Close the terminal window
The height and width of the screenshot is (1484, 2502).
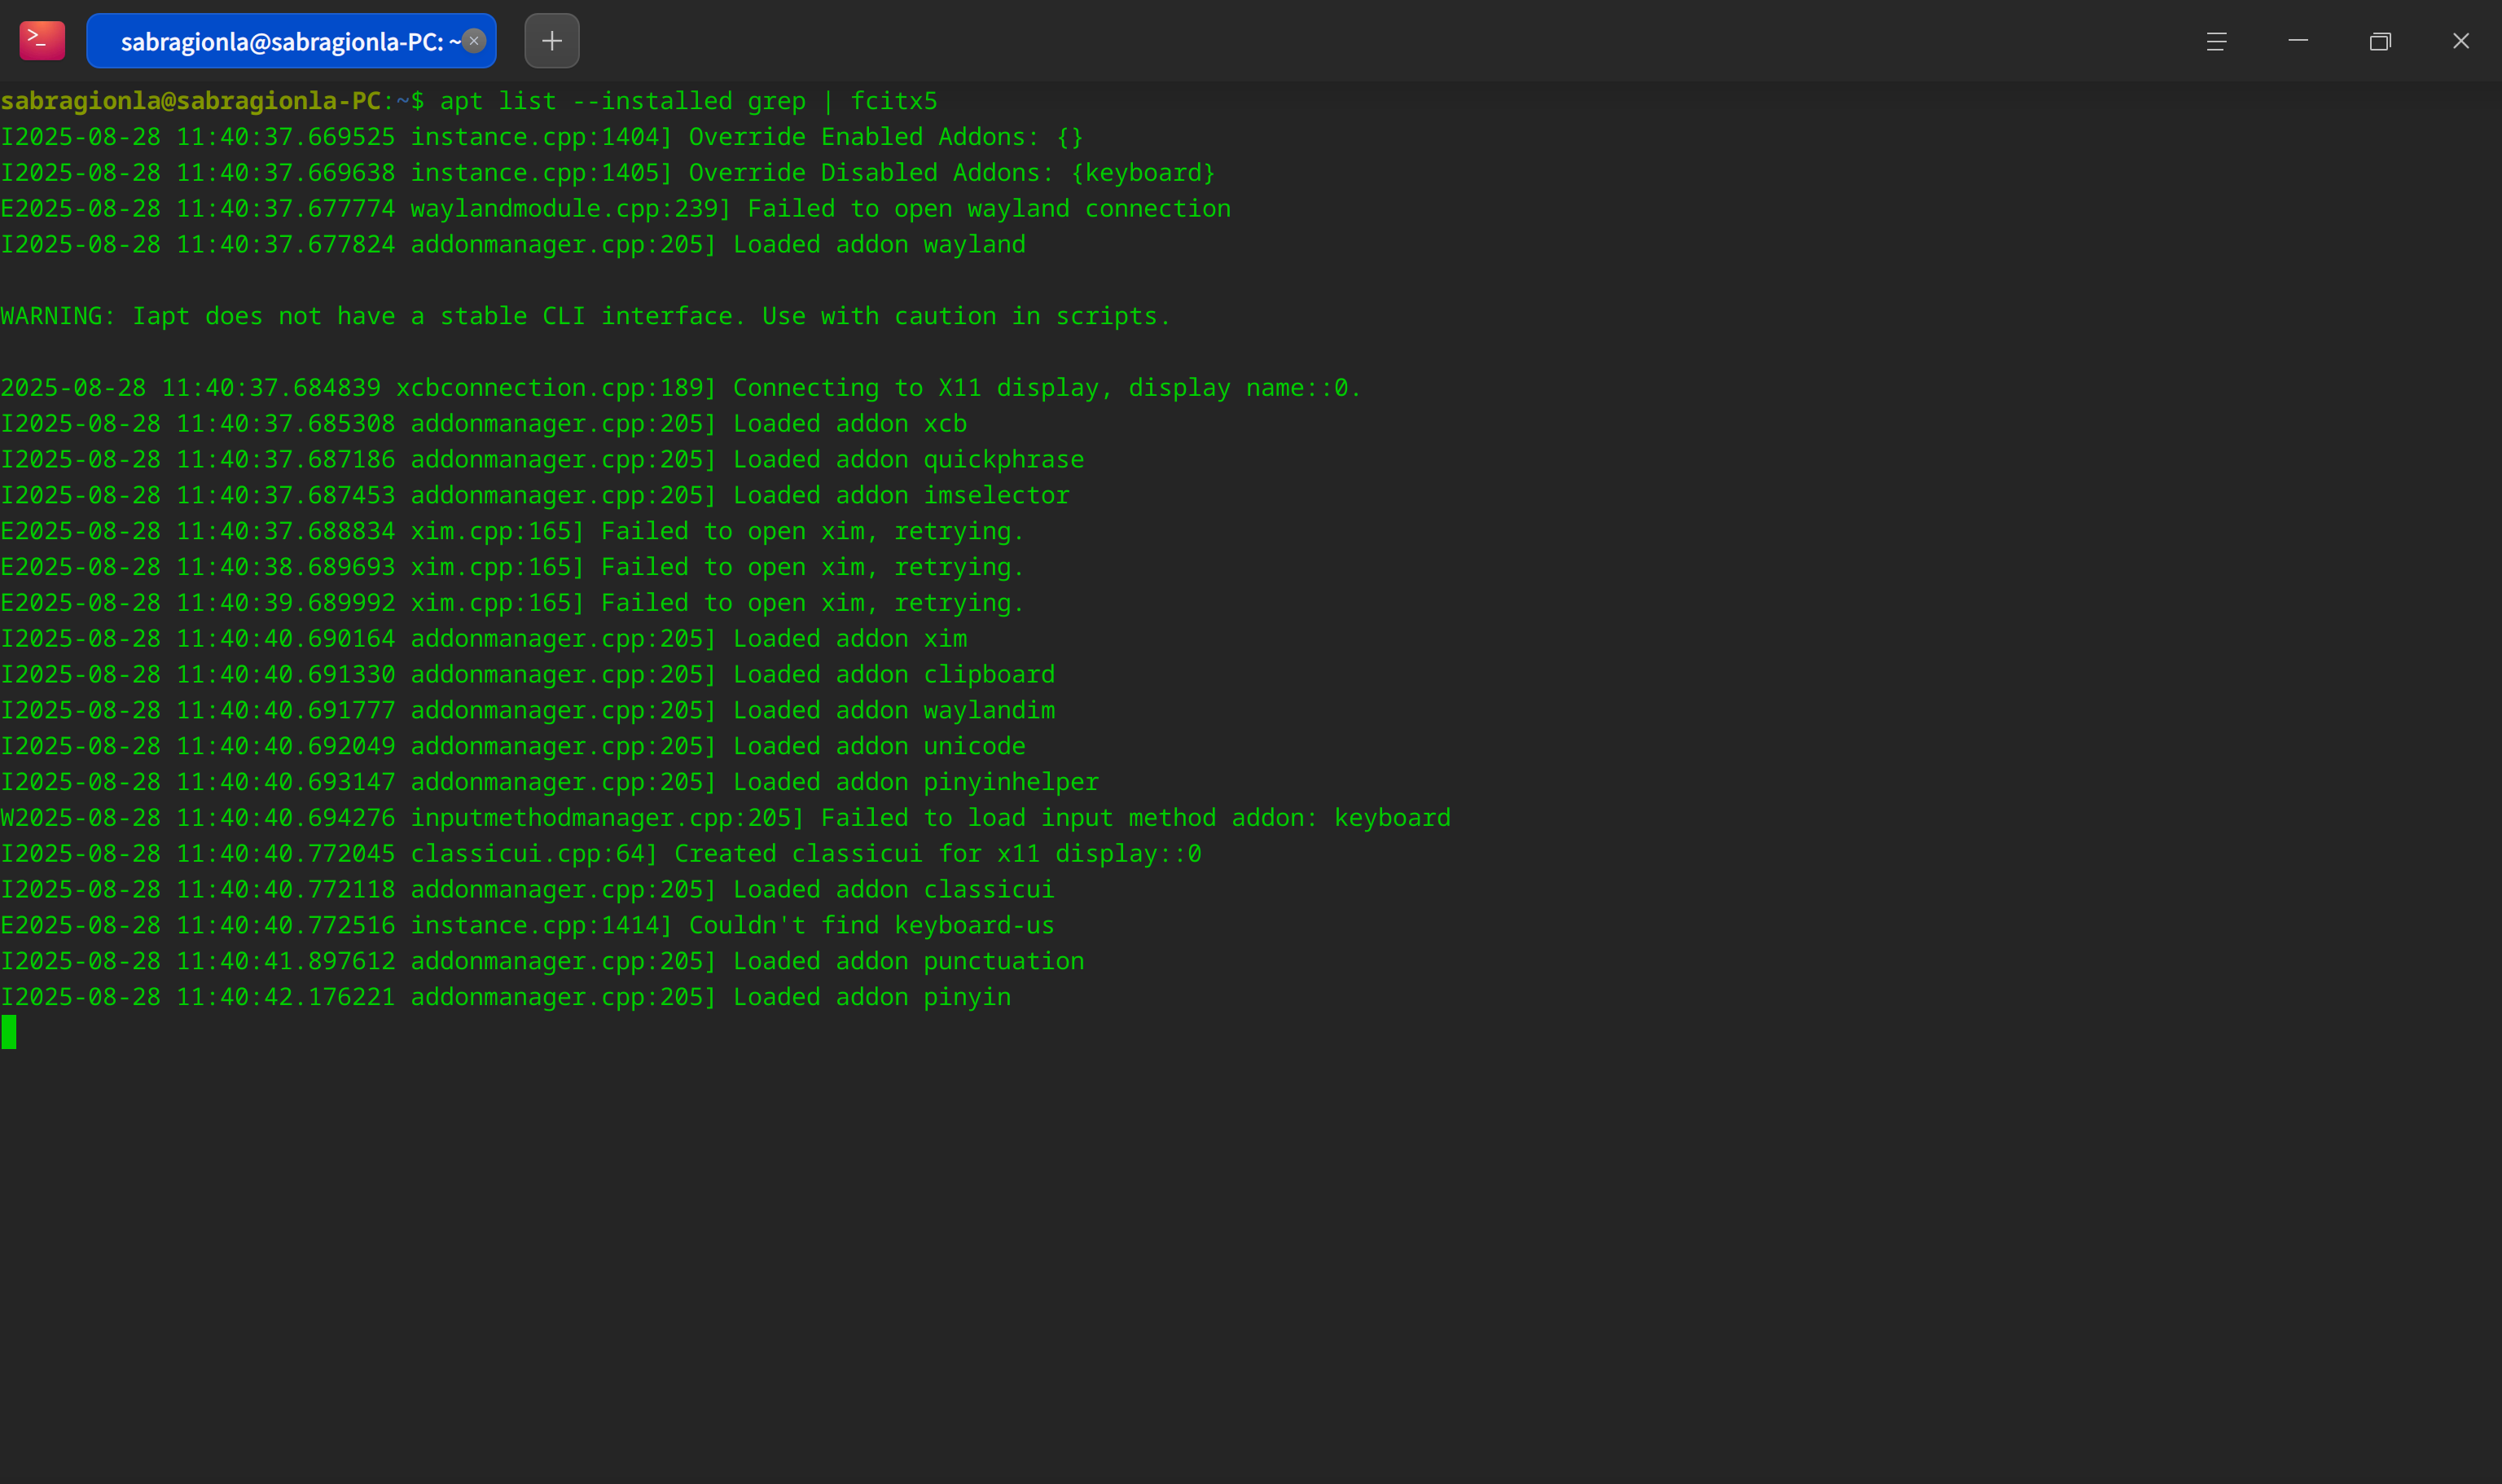2461,41
